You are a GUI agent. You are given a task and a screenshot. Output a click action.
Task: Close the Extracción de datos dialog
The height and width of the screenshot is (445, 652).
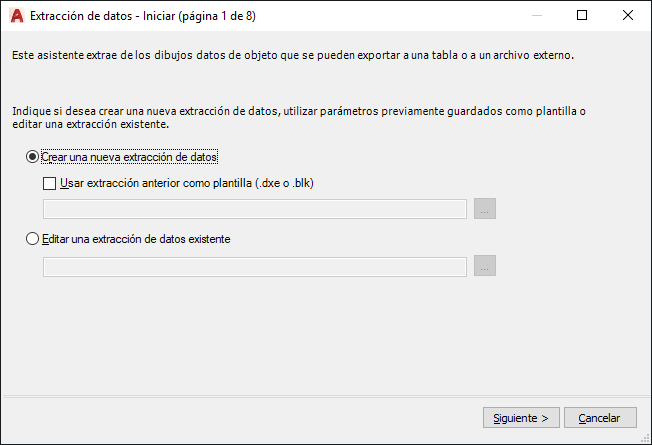click(x=628, y=15)
